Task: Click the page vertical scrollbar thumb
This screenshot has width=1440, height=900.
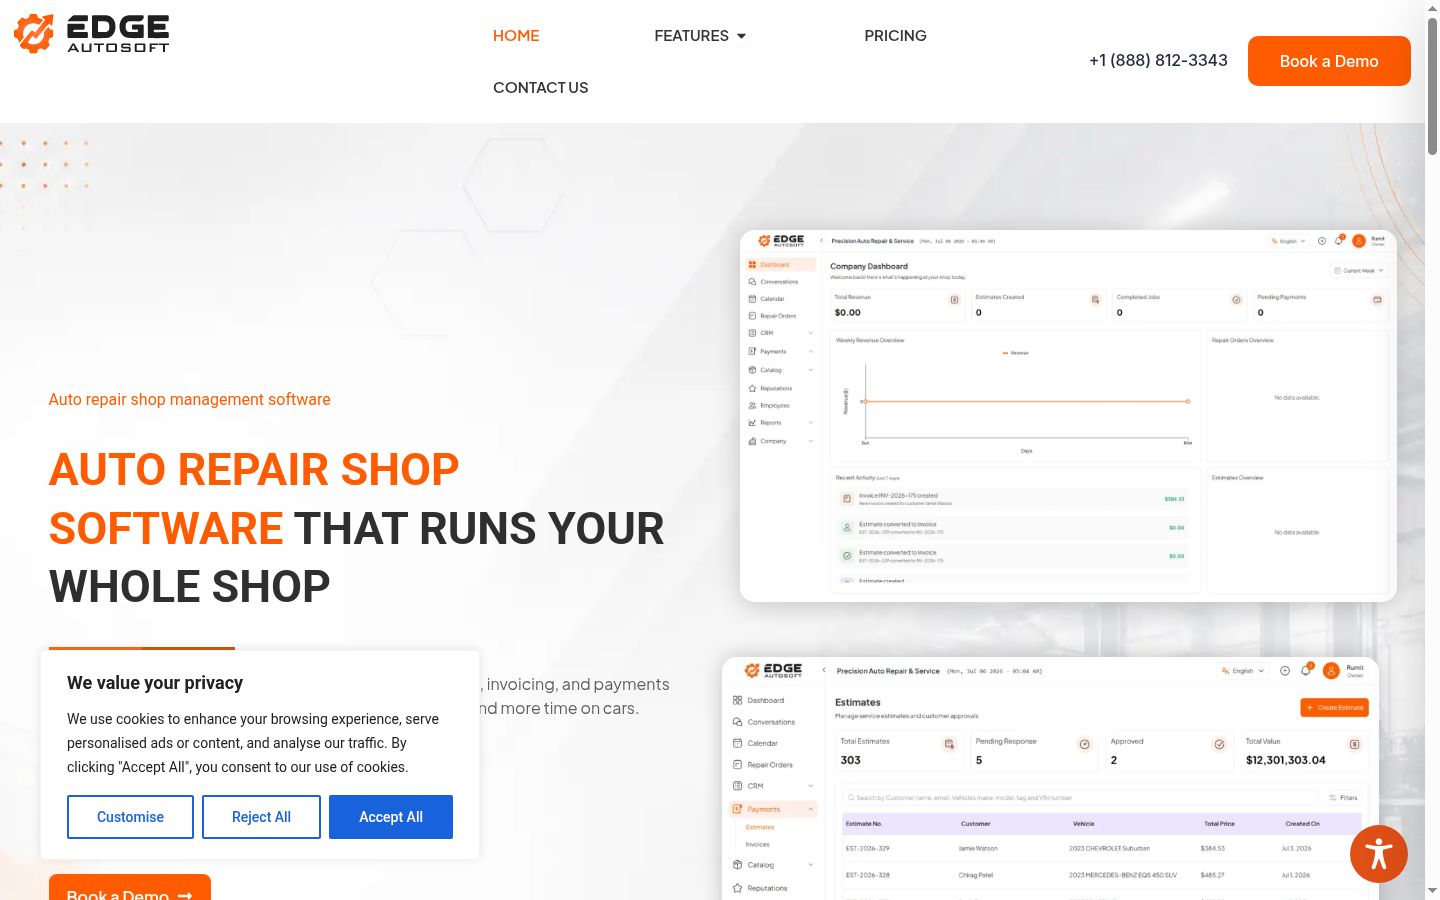Action: (x=1432, y=85)
